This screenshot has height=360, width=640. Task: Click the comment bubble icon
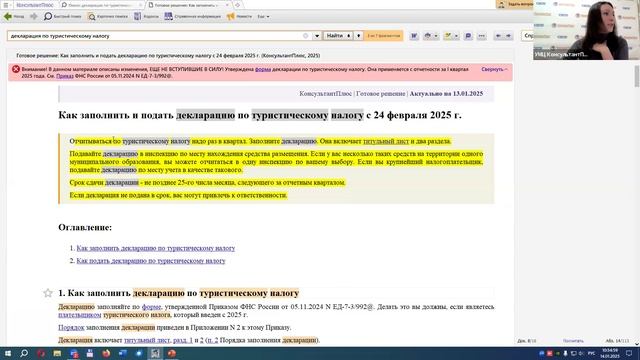[x=468, y=36]
